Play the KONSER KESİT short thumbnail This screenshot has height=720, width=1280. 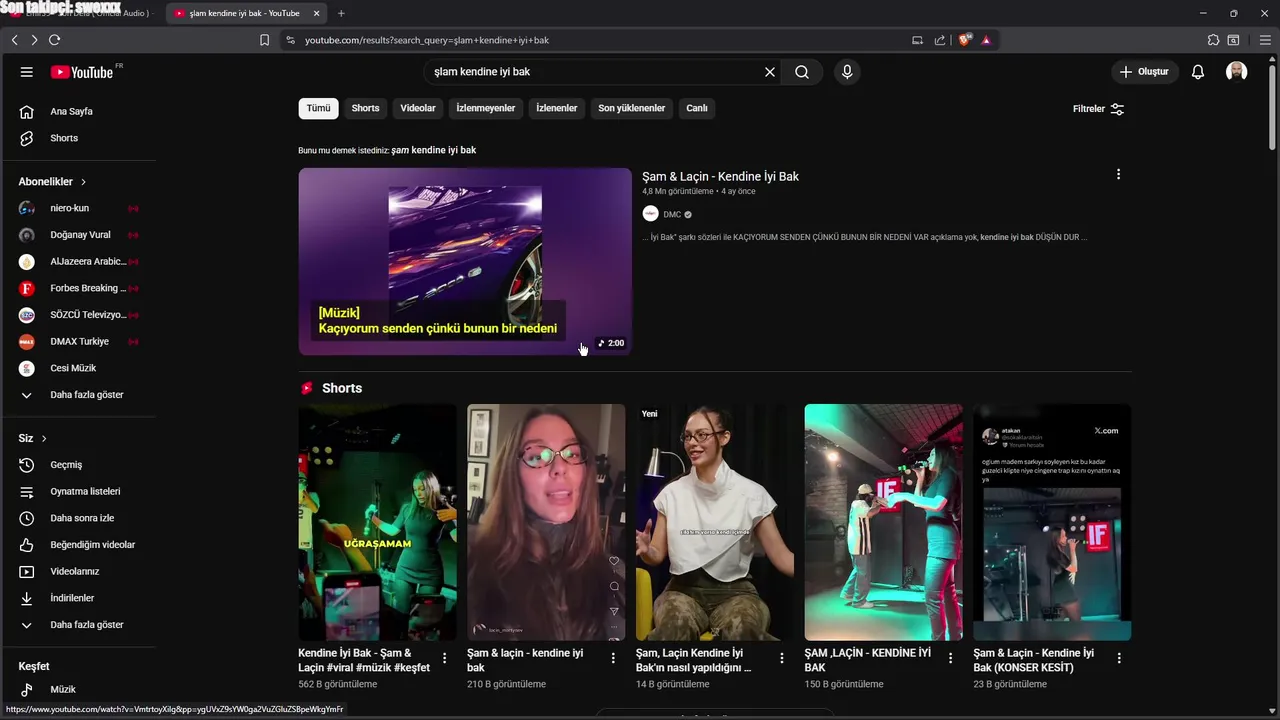1052,522
